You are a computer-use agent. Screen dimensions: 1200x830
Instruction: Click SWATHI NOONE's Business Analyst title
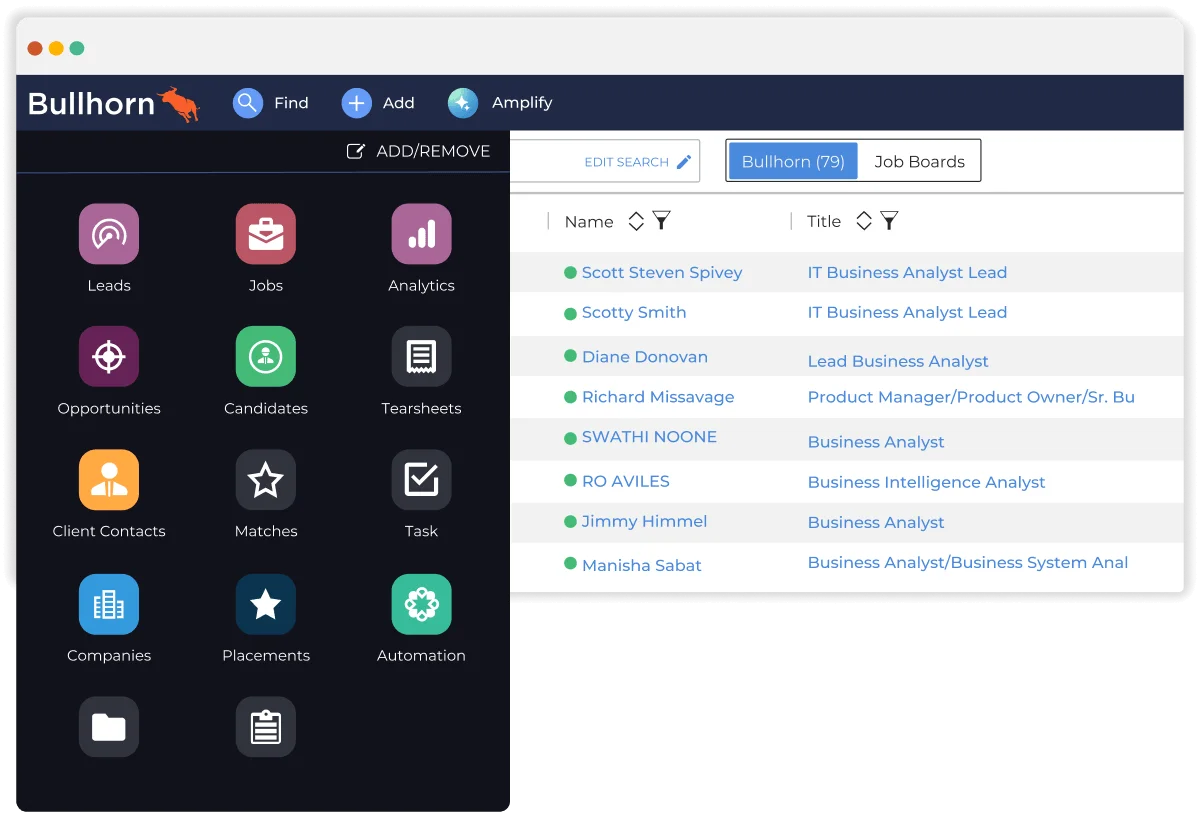(x=876, y=441)
